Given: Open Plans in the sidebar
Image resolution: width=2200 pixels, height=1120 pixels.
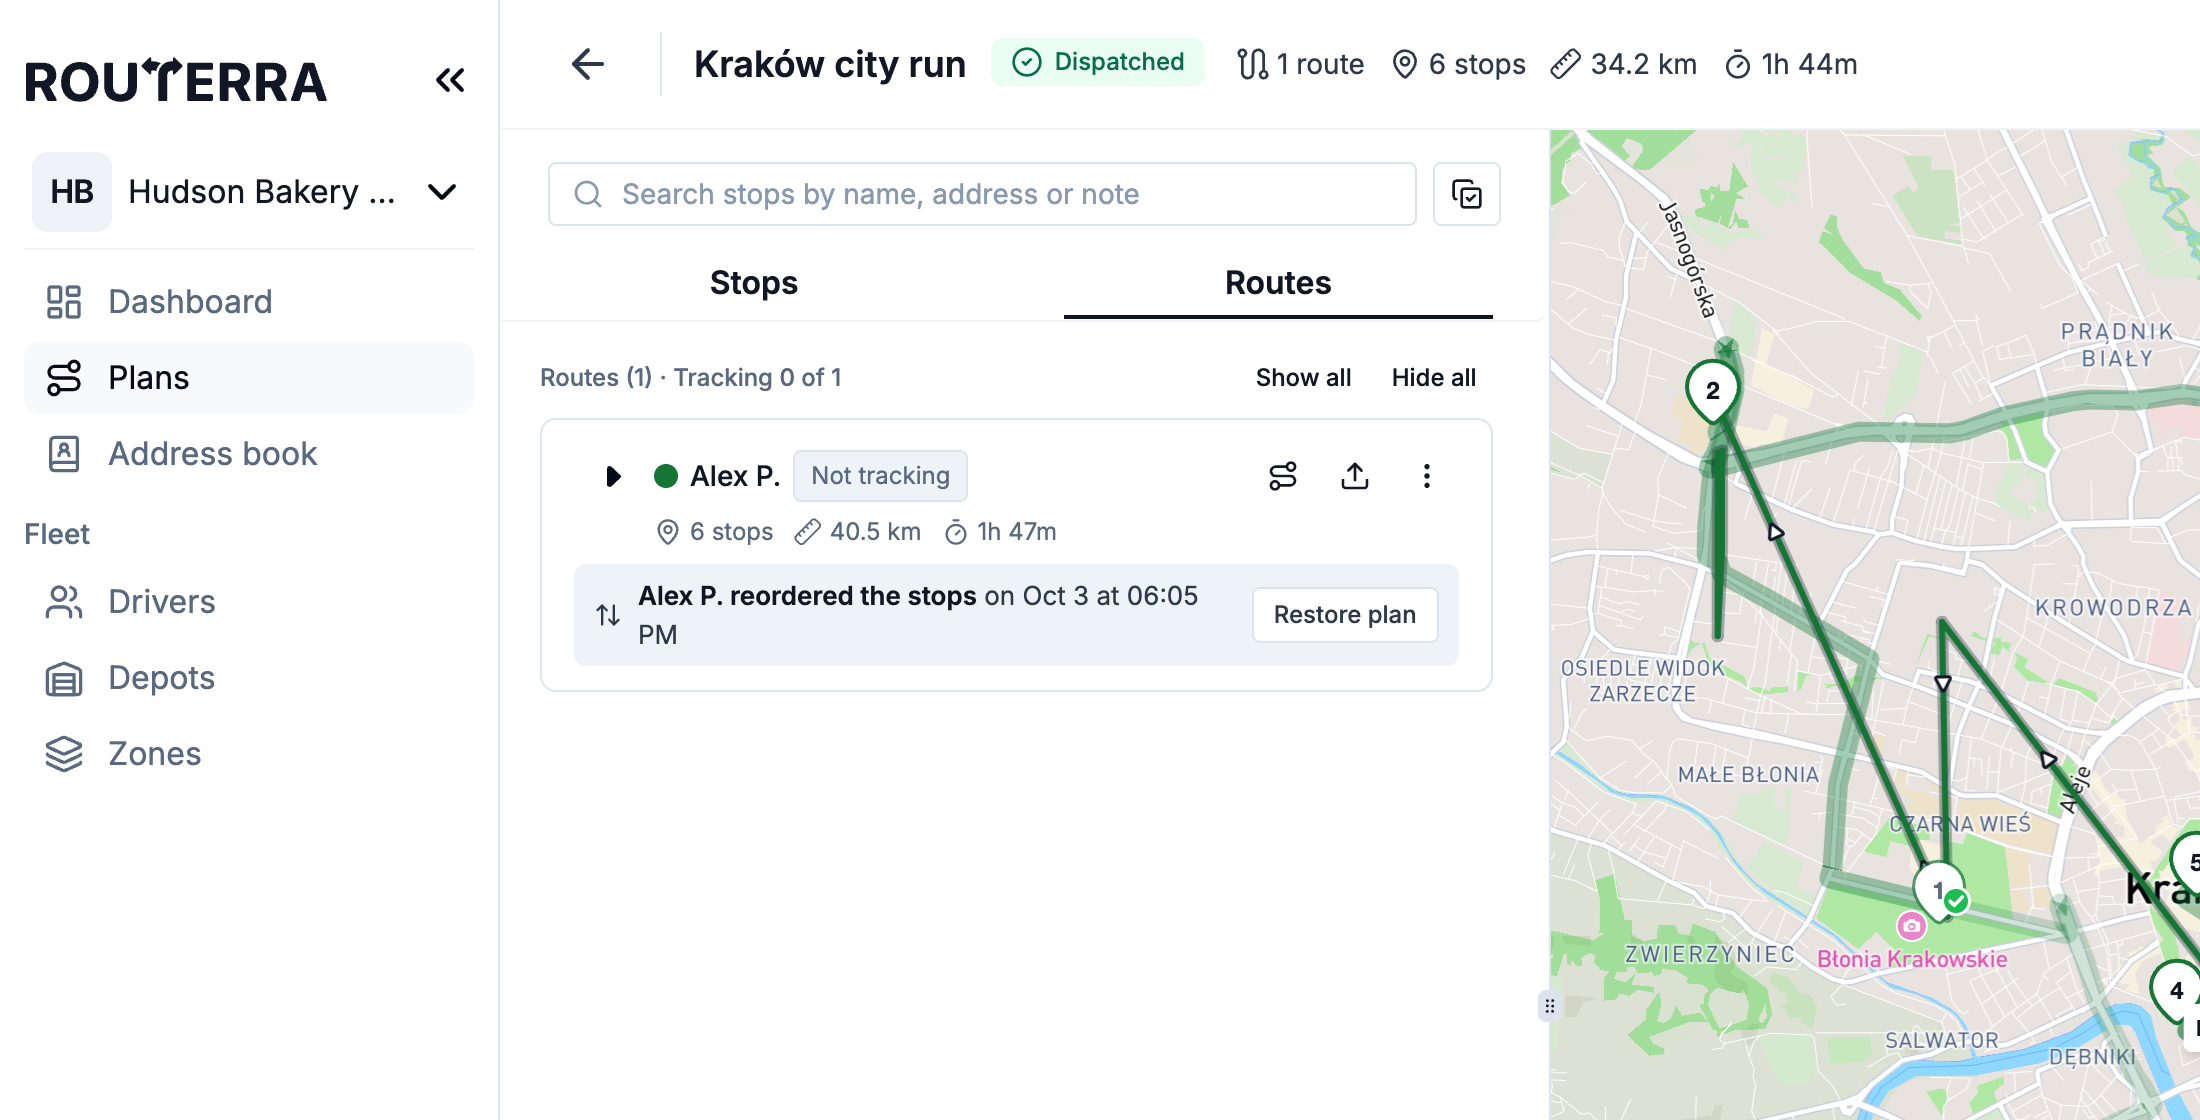Looking at the screenshot, I should click(249, 378).
